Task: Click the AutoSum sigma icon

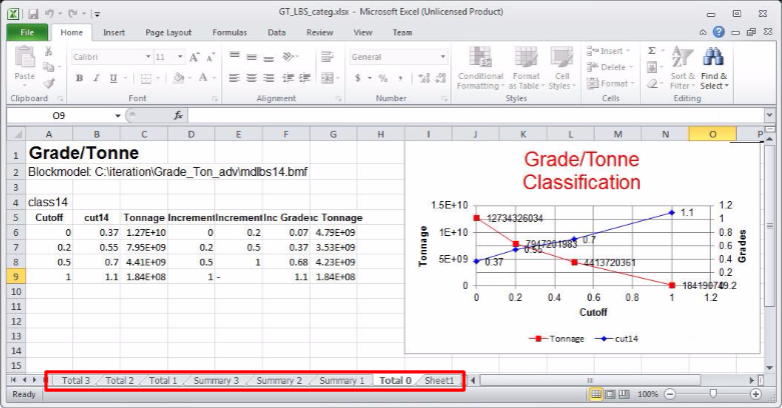Action: click(x=652, y=51)
